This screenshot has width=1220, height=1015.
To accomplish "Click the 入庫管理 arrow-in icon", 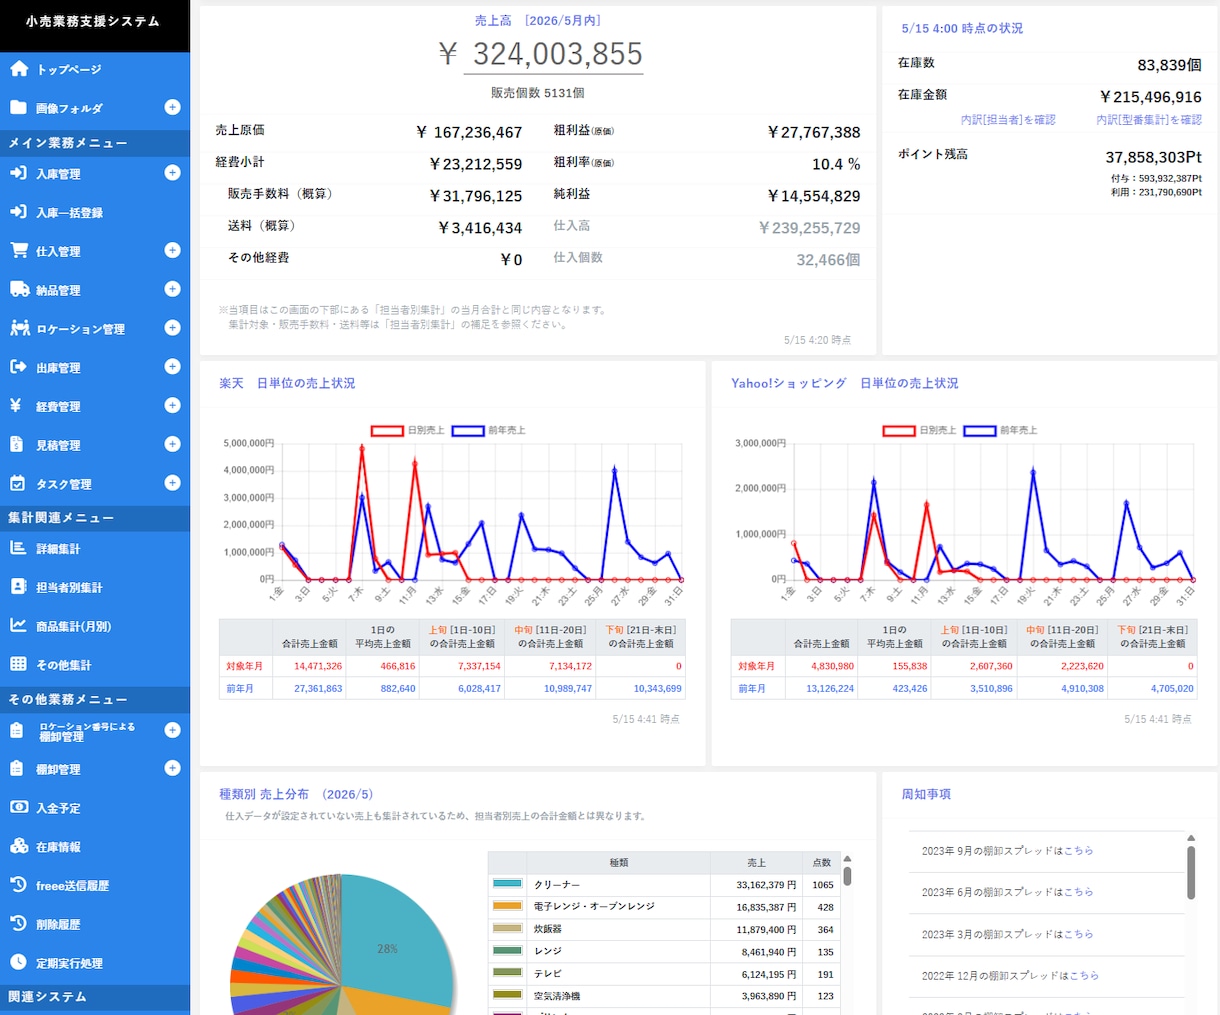I will pyautogui.click(x=19, y=173).
